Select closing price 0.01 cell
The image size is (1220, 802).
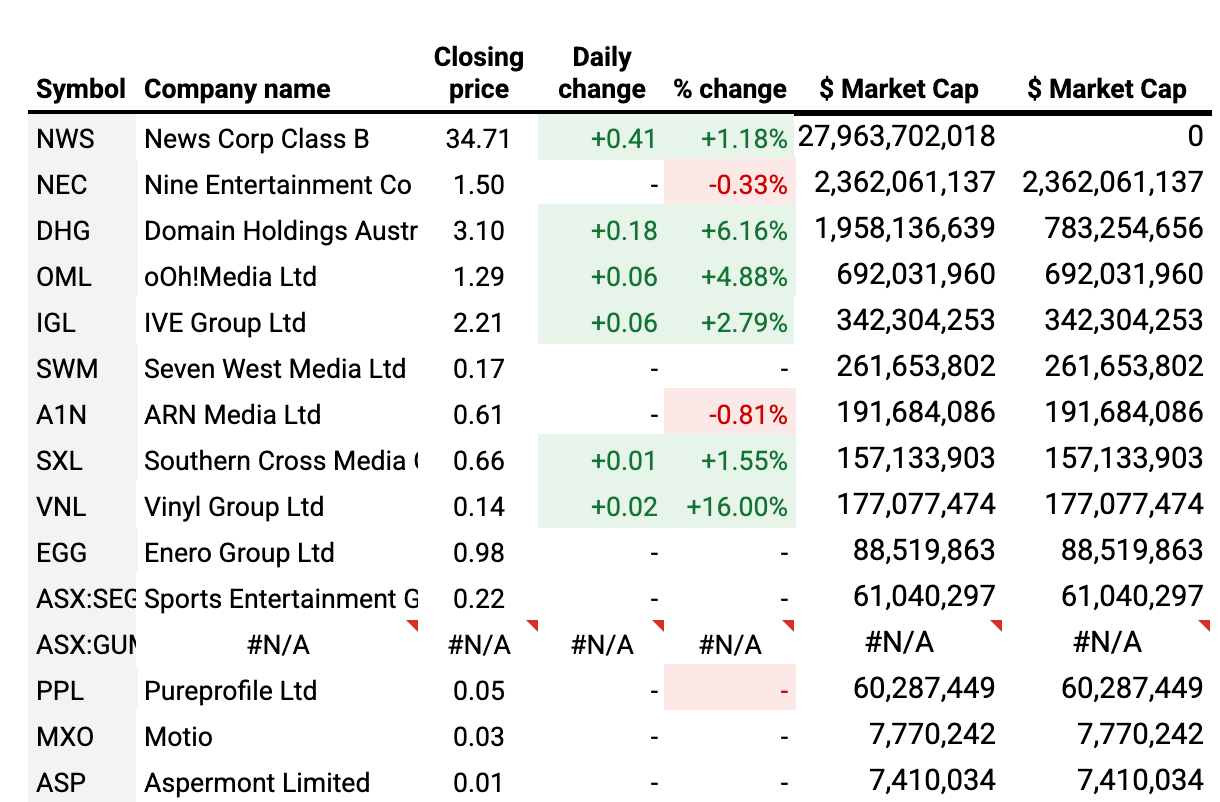[478, 781]
